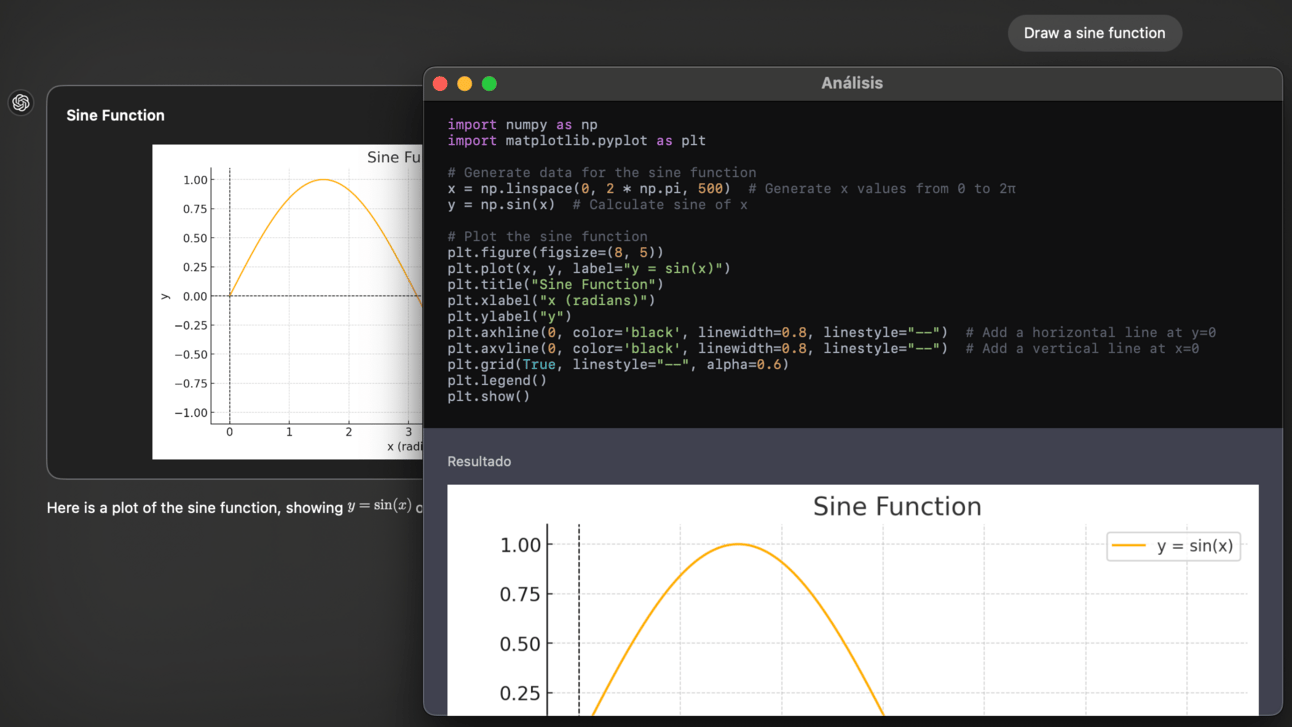Maximize the Análisis window with green button

point(489,84)
